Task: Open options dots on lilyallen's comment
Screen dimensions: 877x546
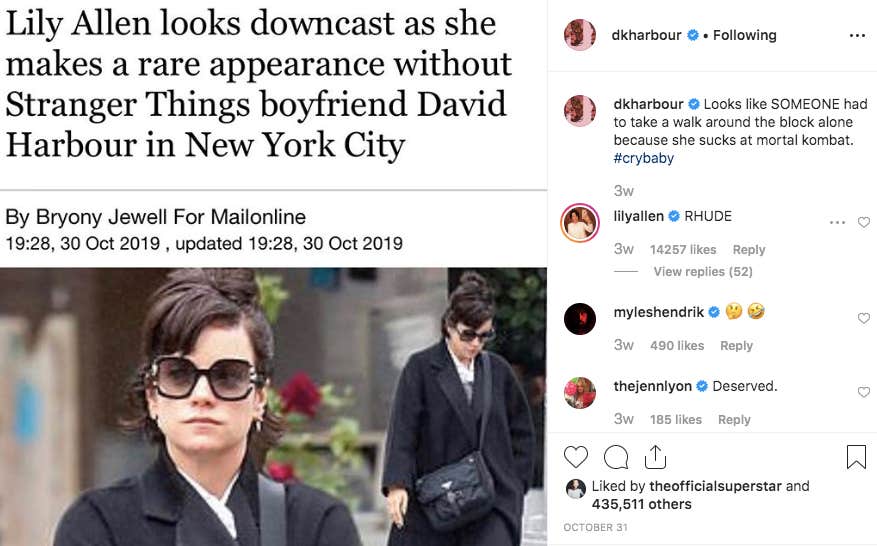Action: pos(837,222)
